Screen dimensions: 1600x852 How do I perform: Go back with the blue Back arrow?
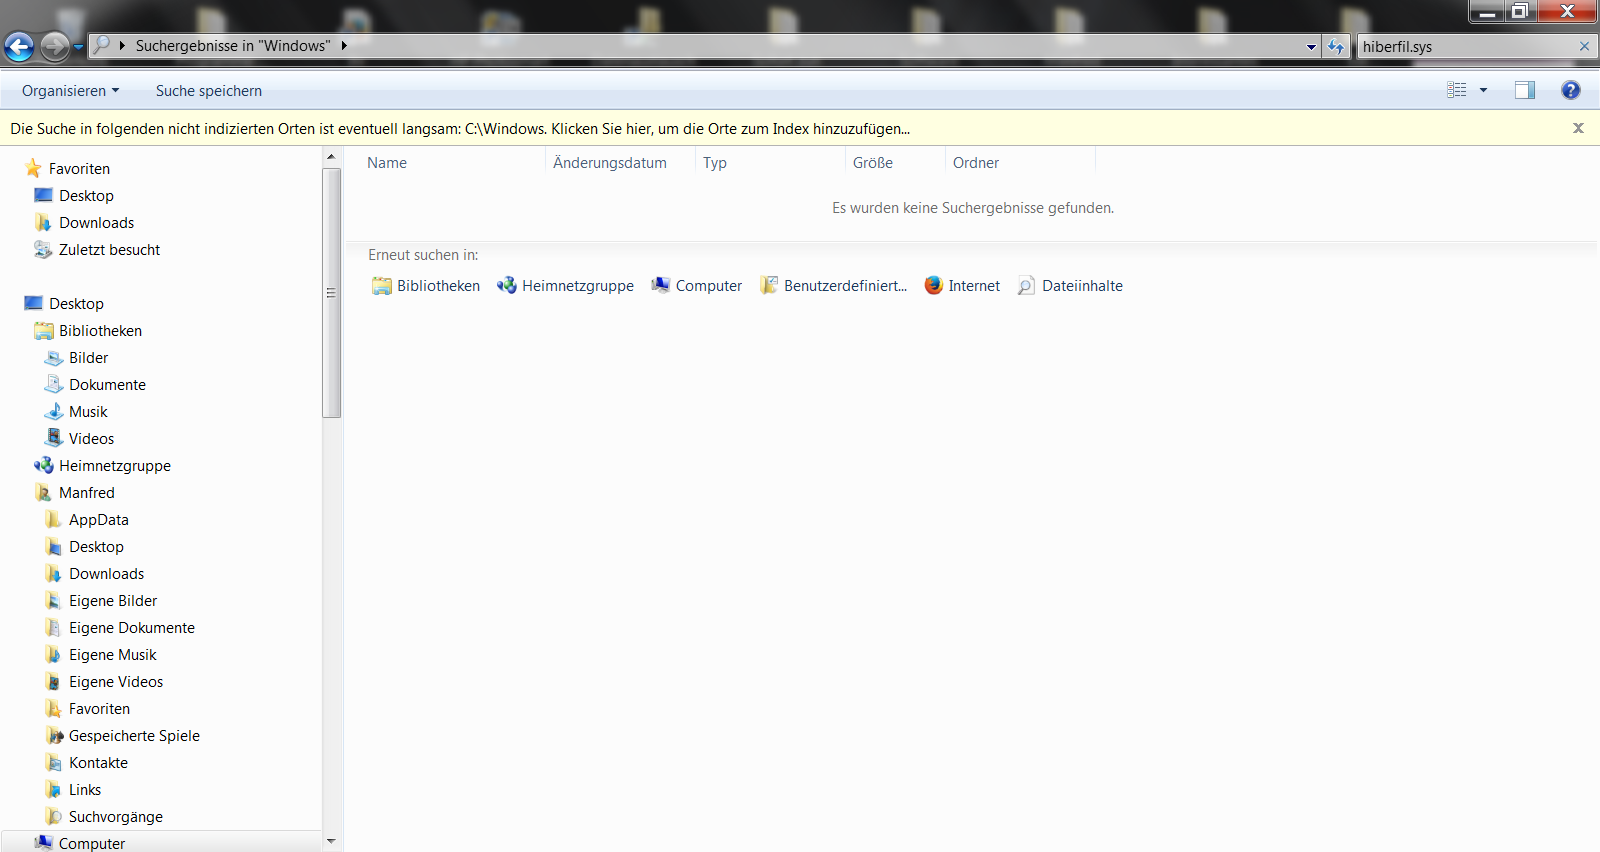coord(19,46)
